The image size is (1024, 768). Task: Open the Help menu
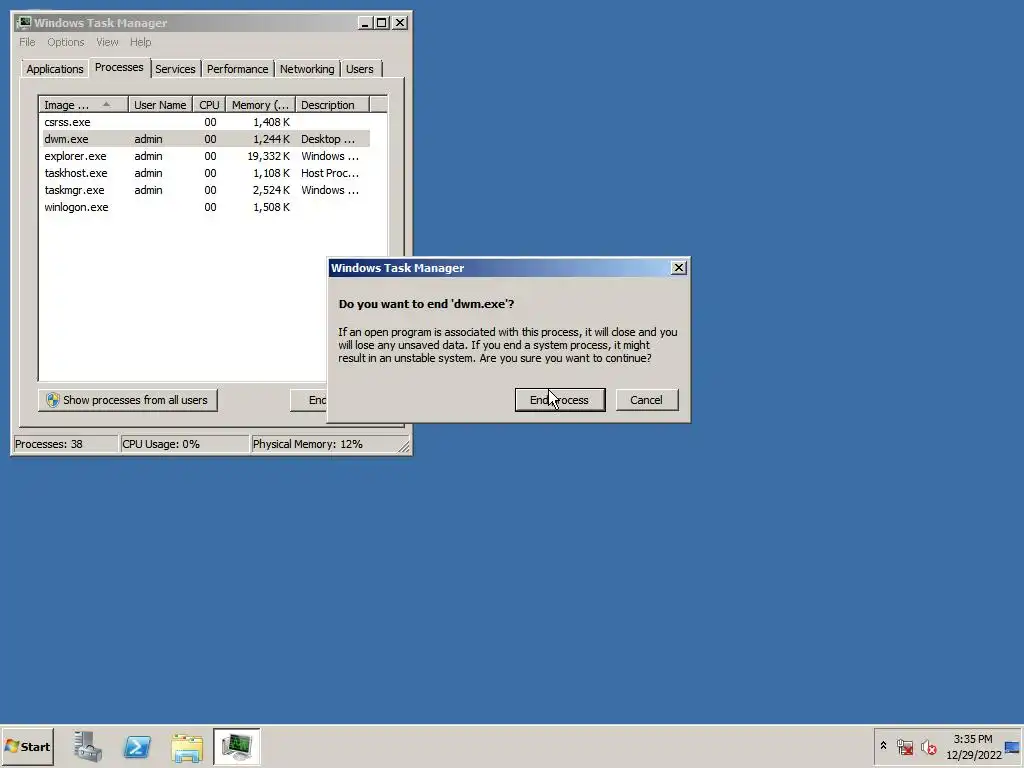[140, 42]
